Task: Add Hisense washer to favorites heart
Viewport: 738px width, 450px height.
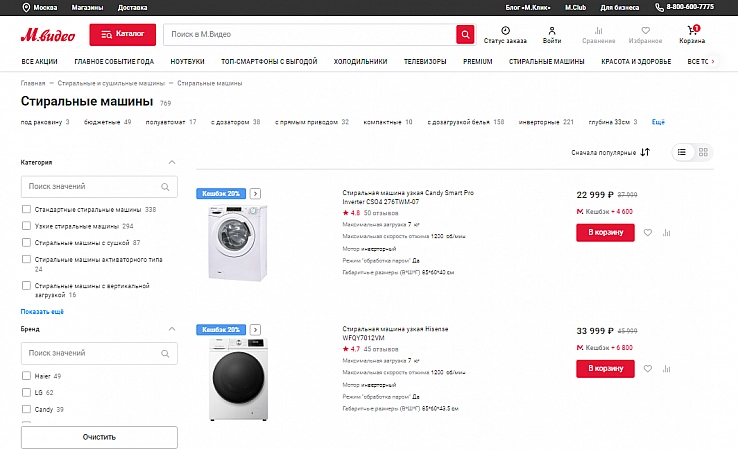Action: 648,369
